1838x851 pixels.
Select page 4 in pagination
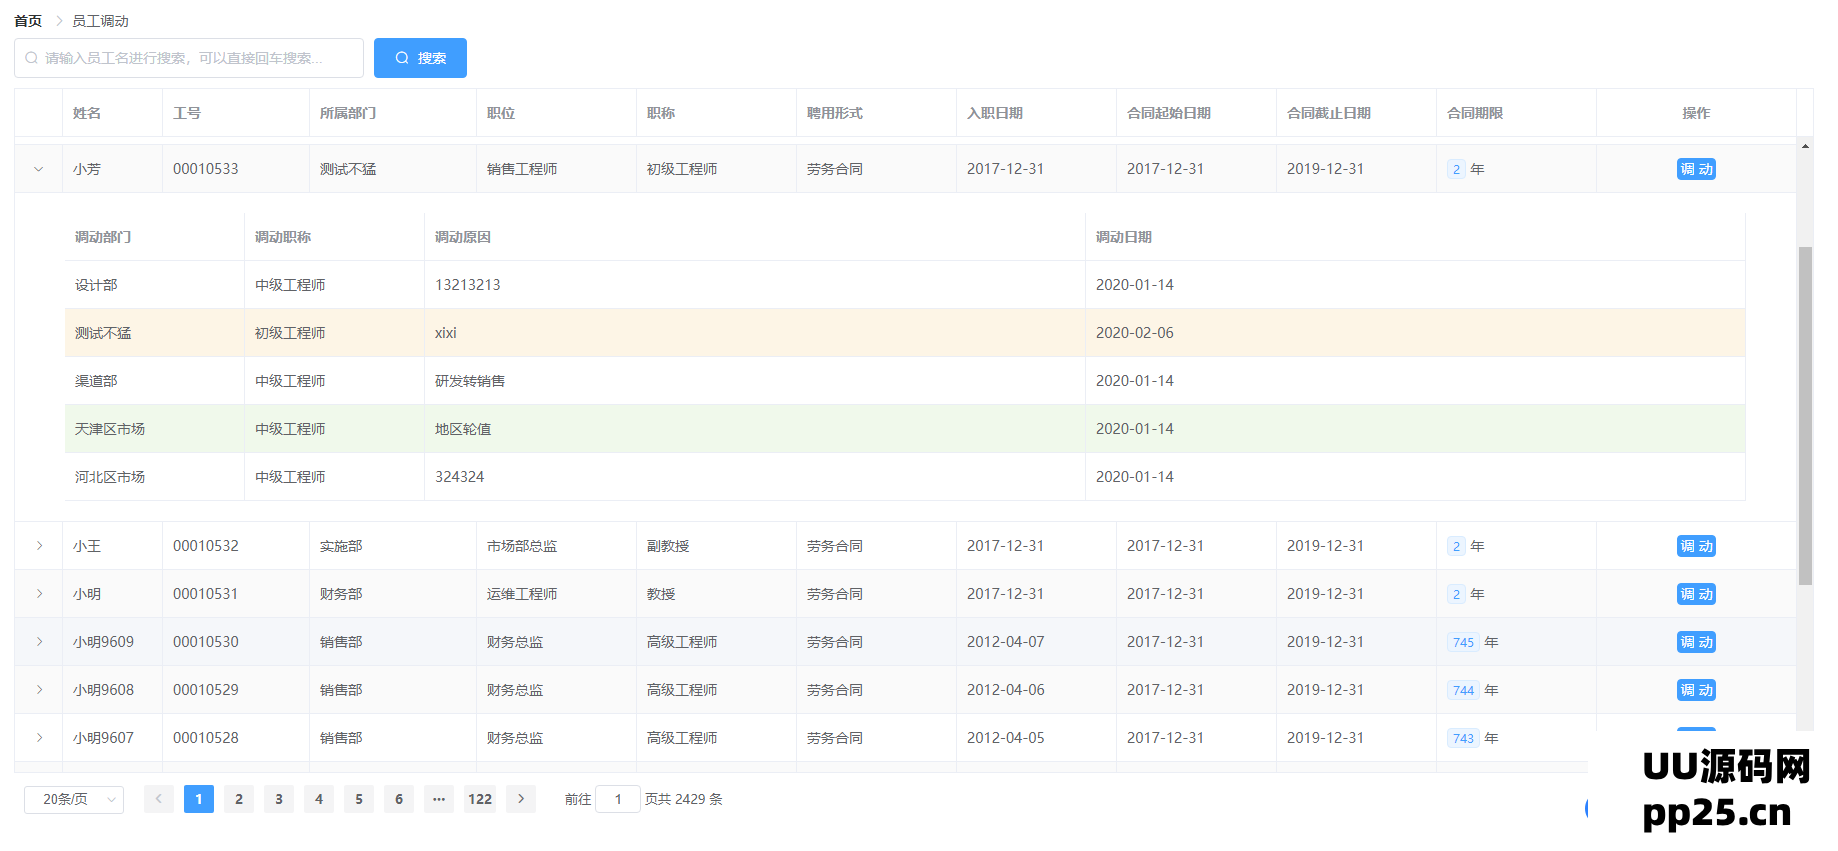tap(319, 799)
